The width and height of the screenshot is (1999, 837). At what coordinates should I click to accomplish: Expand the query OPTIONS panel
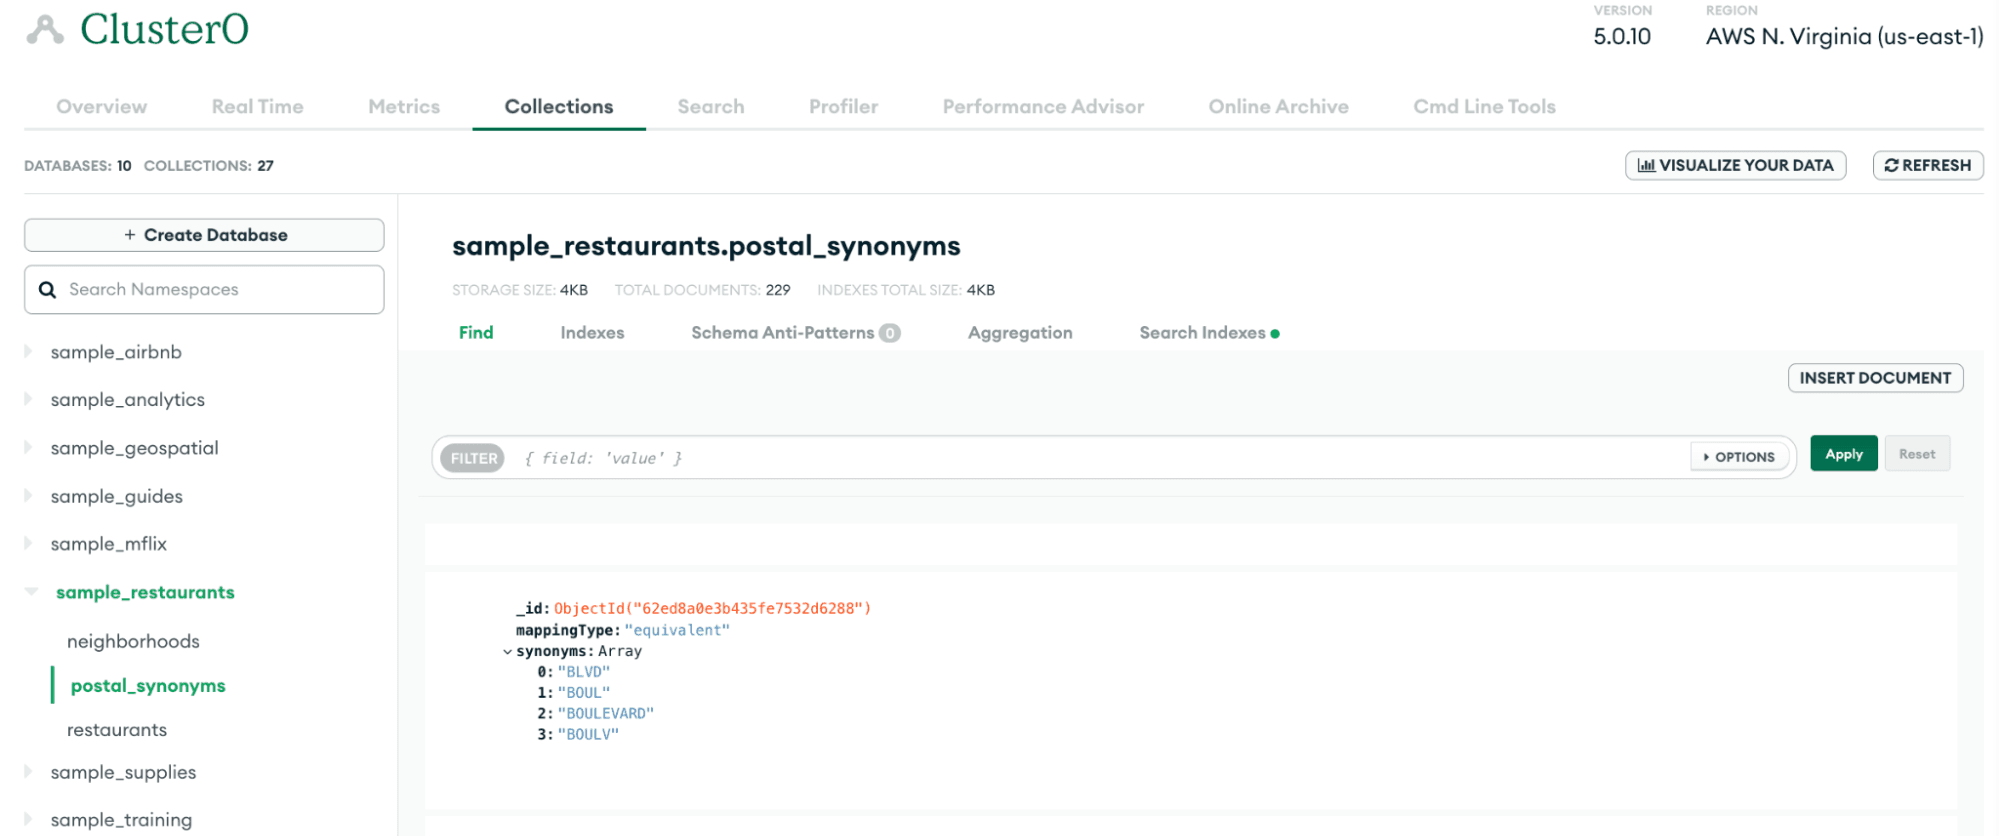pos(1738,457)
